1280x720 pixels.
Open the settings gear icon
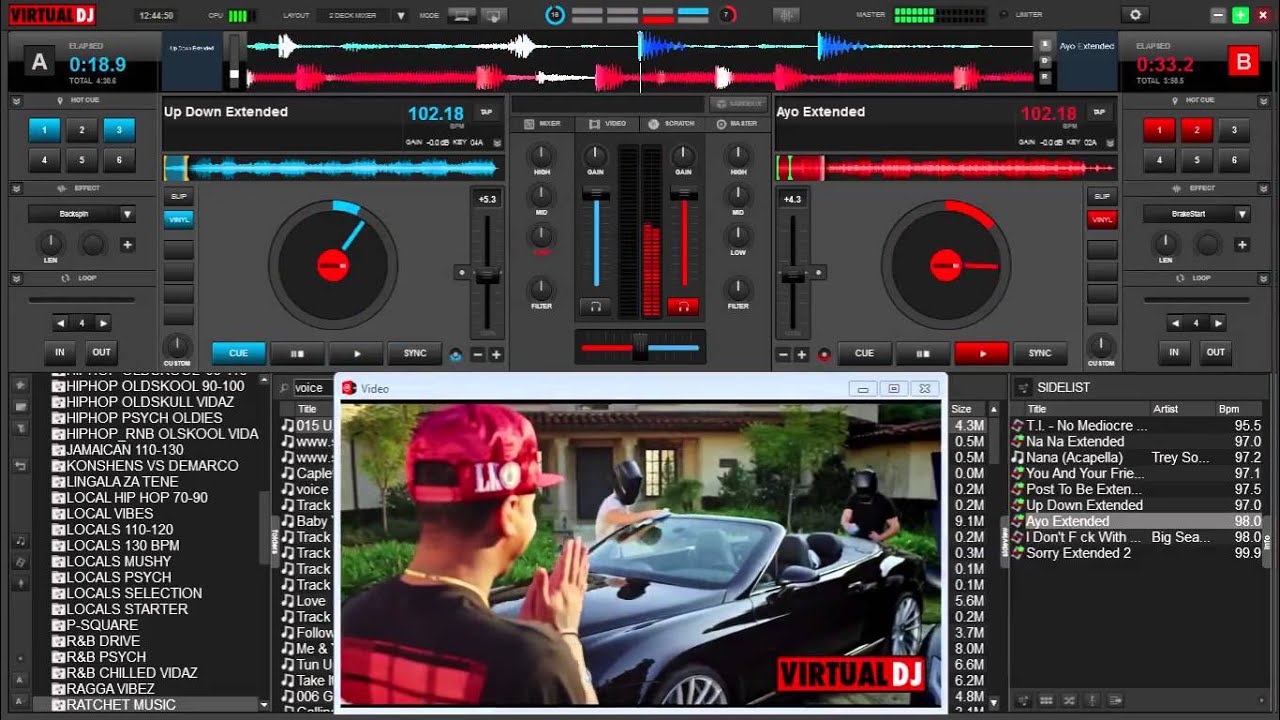coord(1134,15)
